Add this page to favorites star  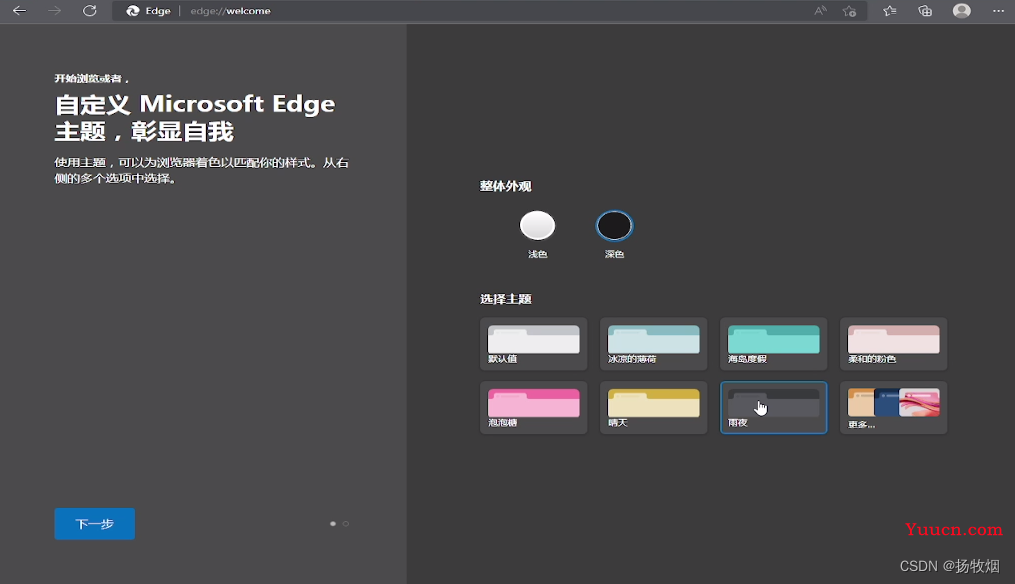[849, 10]
